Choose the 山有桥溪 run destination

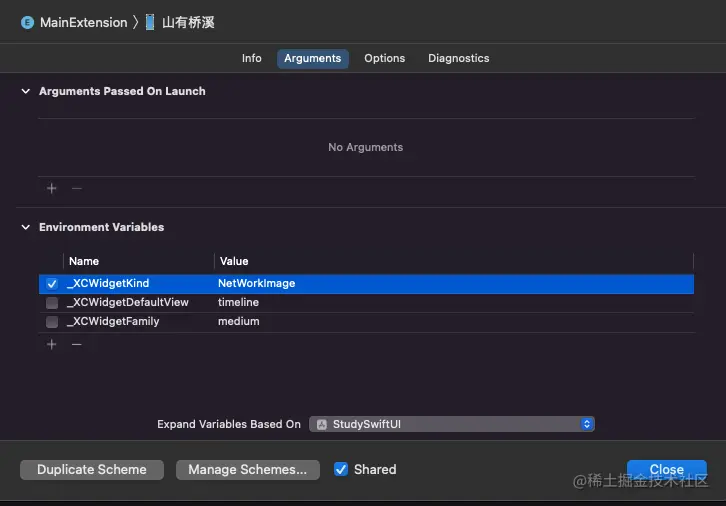[x=188, y=22]
